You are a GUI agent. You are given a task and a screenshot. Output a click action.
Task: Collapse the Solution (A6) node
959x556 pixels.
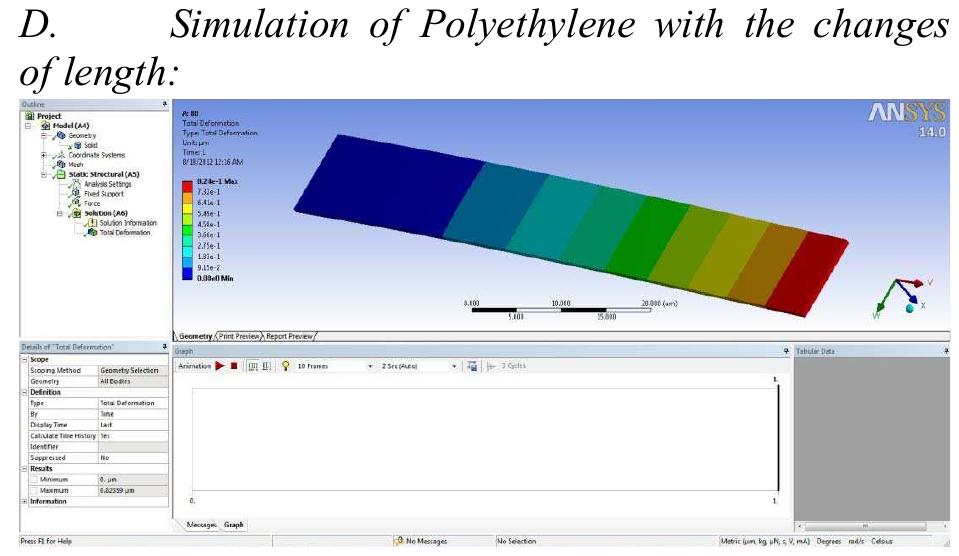pyautogui.click(x=59, y=214)
